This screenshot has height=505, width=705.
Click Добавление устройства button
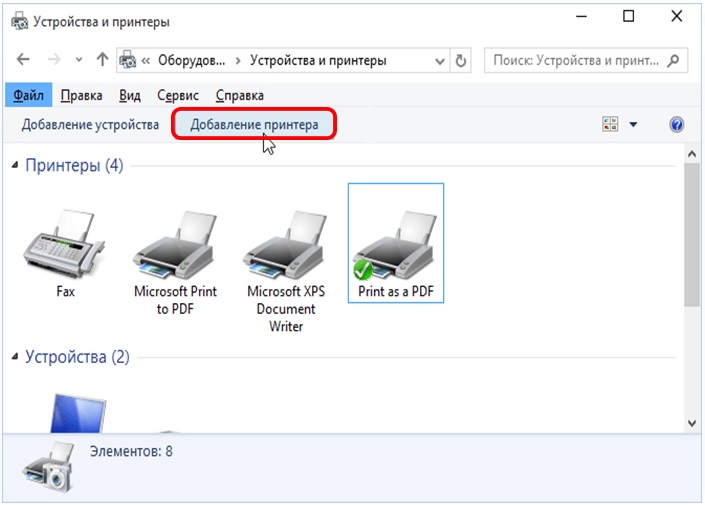(x=90, y=124)
